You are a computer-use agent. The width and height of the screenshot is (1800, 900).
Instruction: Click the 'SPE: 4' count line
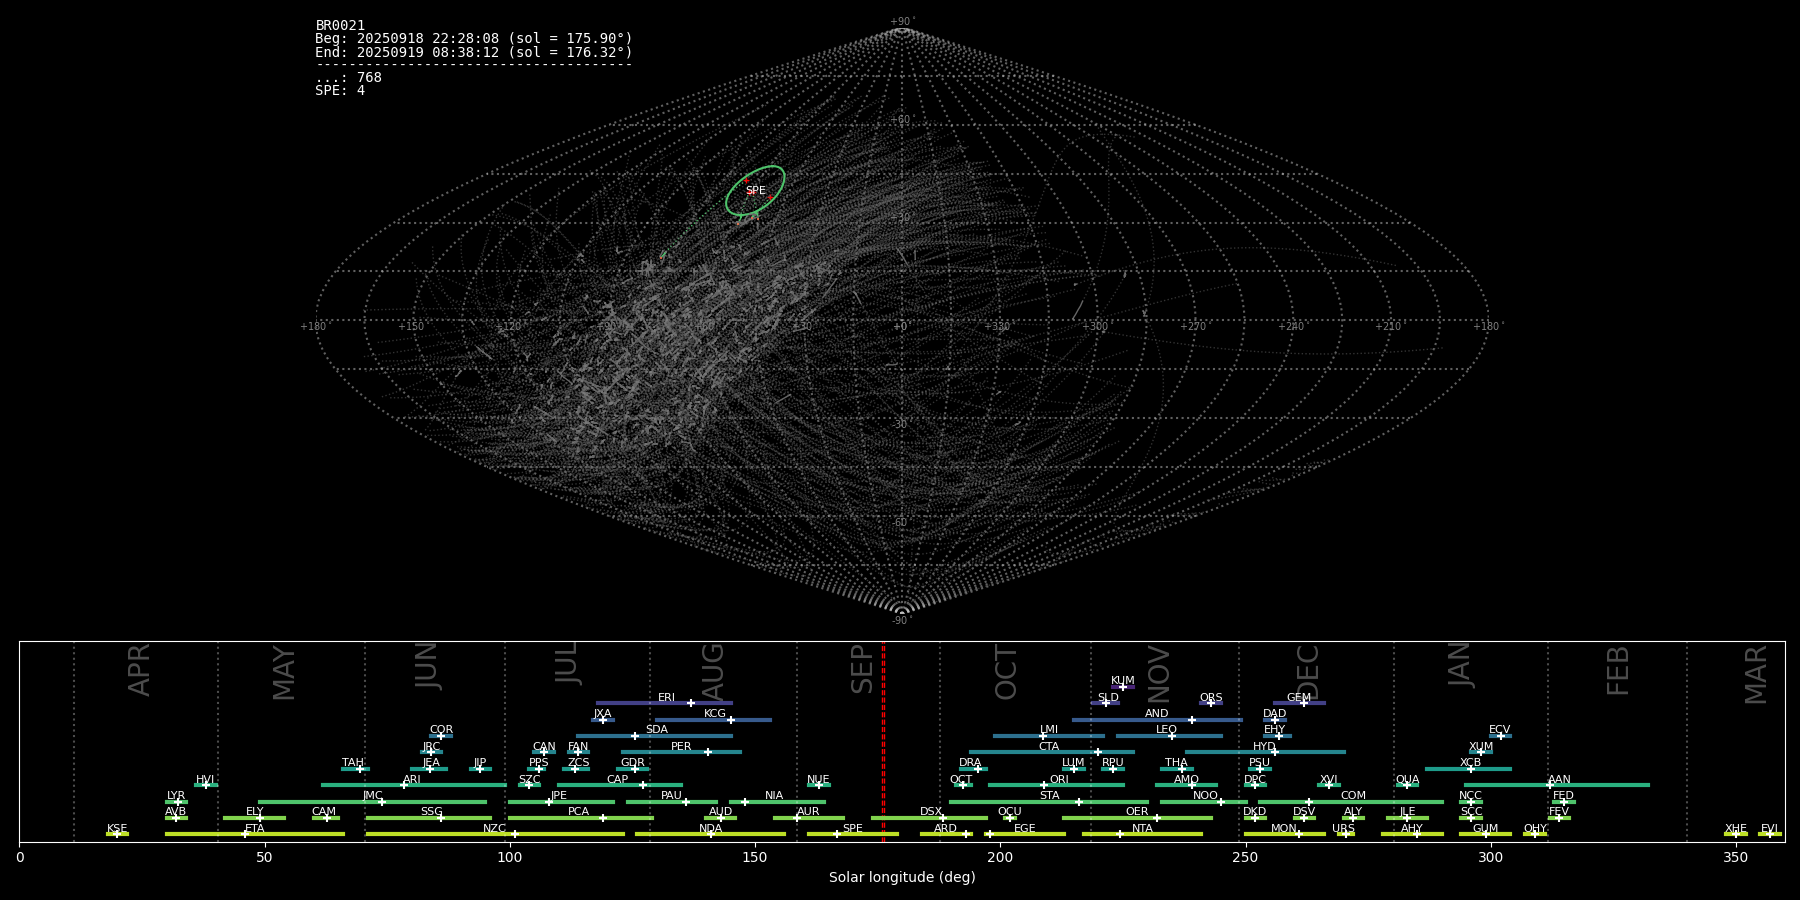point(340,90)
